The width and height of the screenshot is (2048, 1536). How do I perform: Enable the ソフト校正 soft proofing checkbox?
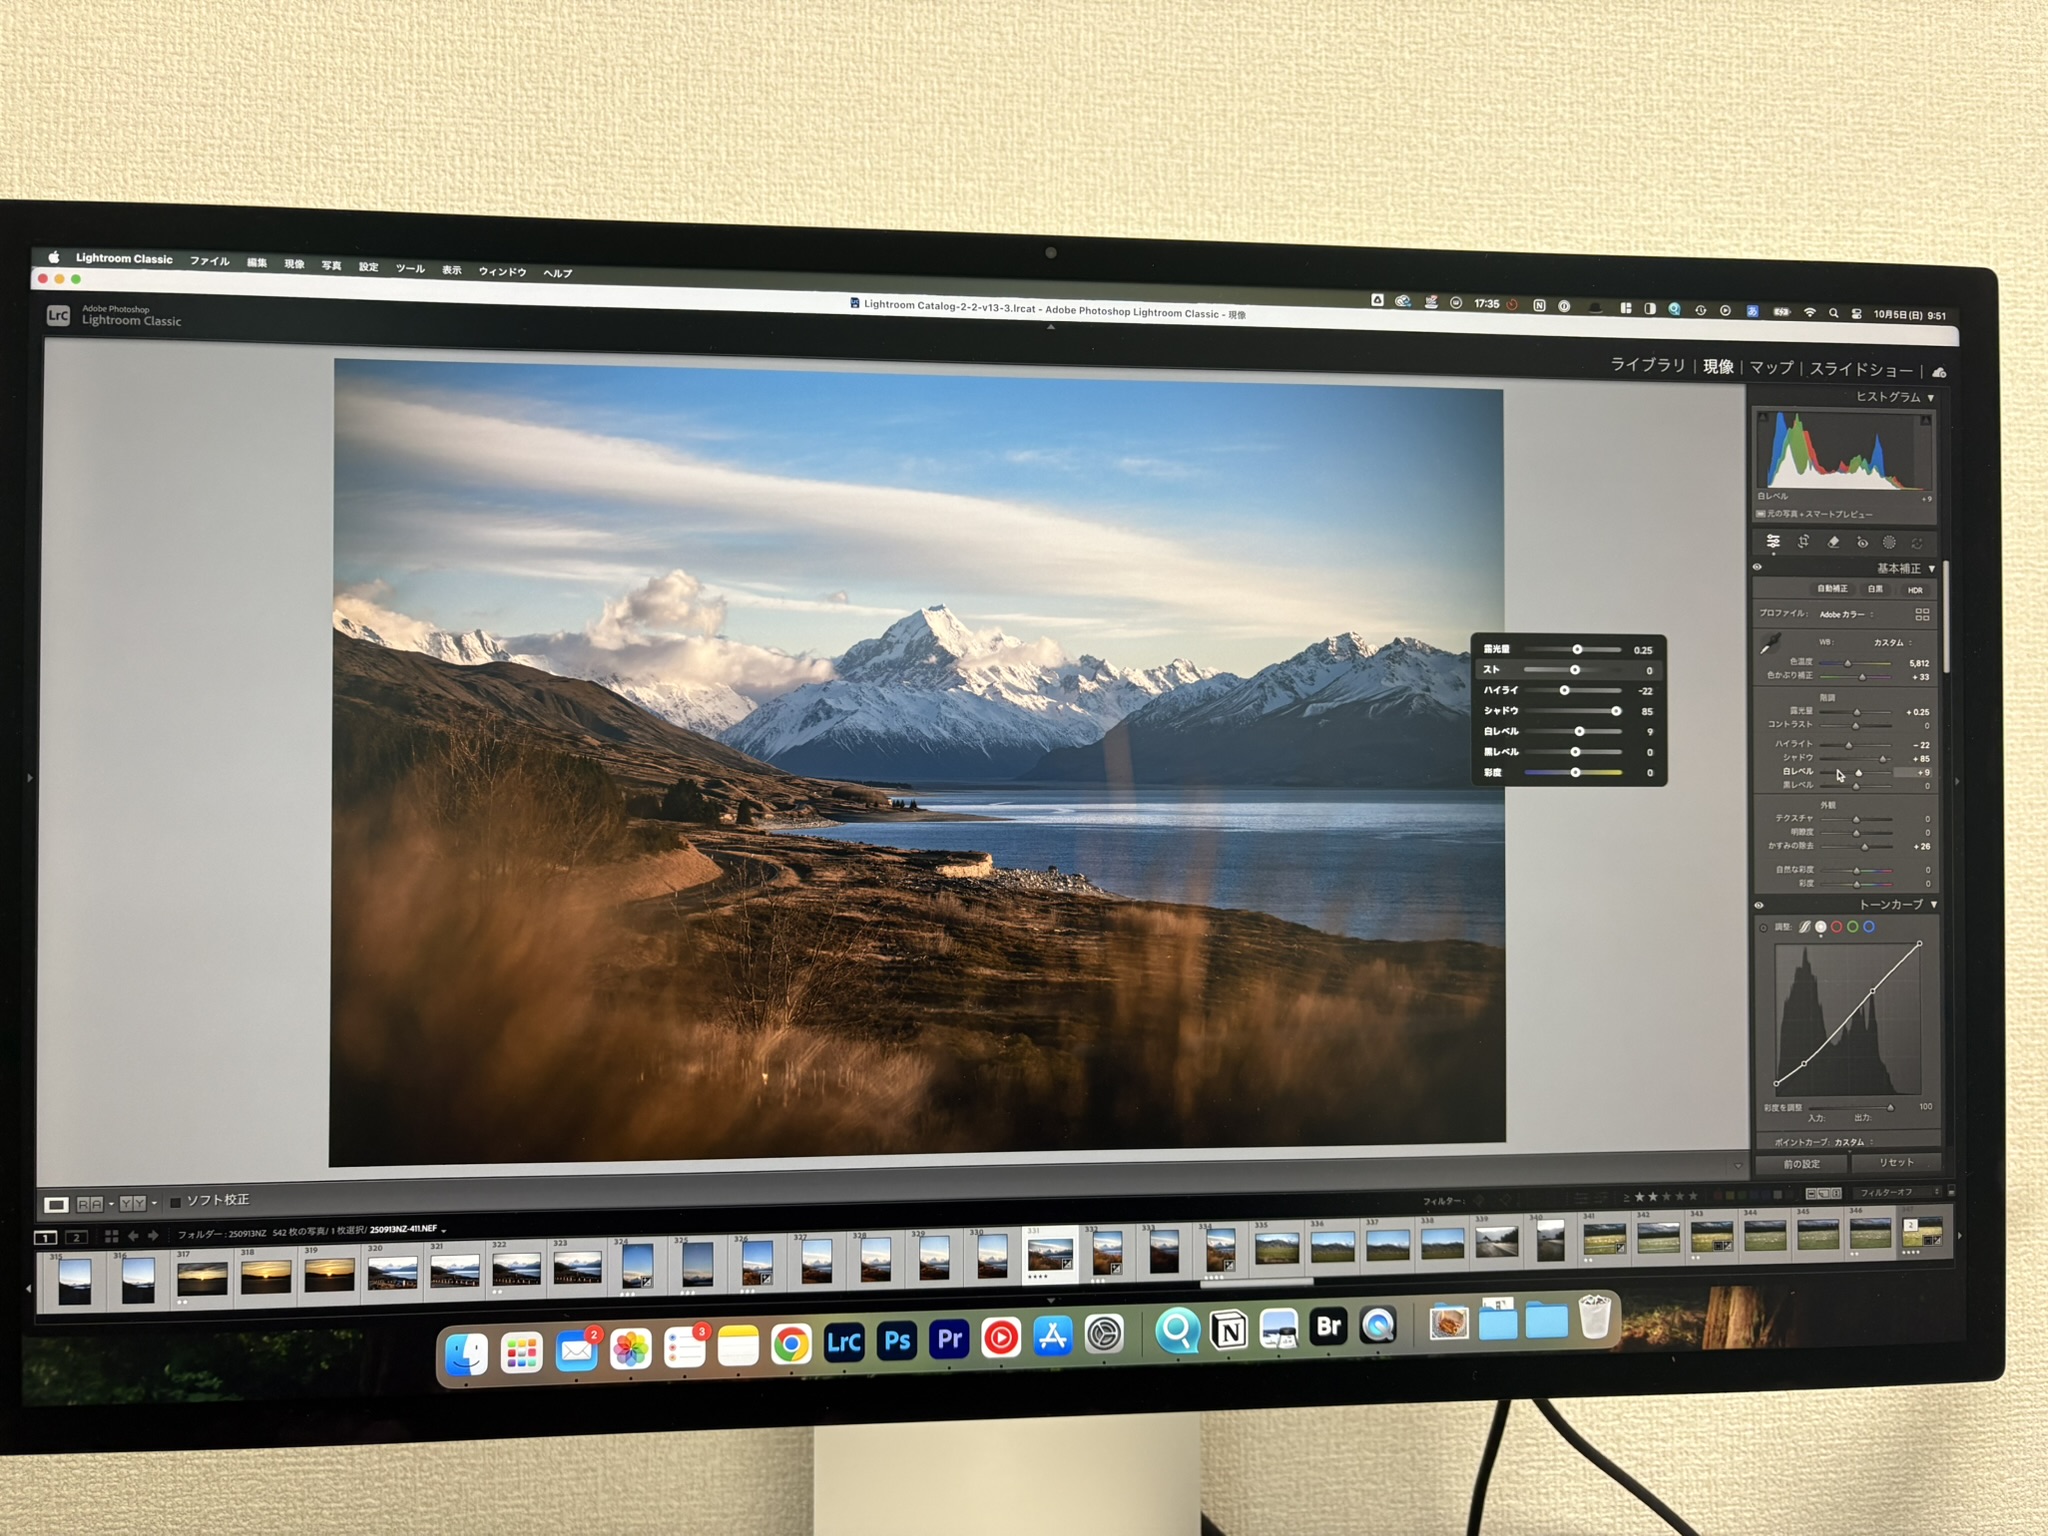[x=176, y=1202]
